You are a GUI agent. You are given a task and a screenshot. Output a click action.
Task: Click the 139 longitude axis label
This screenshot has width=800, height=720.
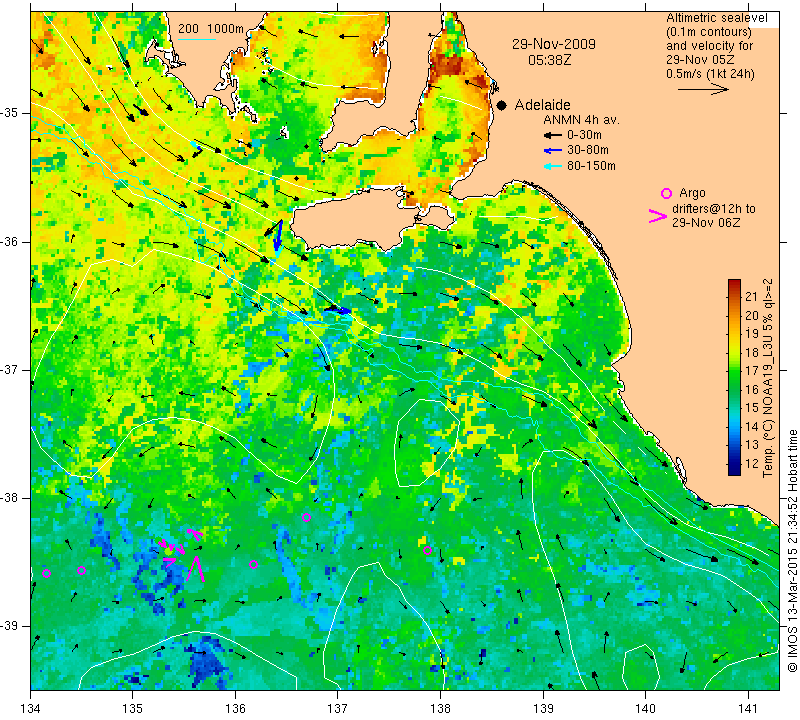[x=543, y=709]
